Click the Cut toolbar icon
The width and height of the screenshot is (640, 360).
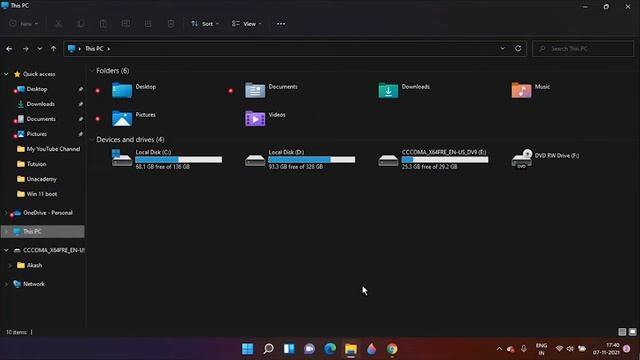58,24
